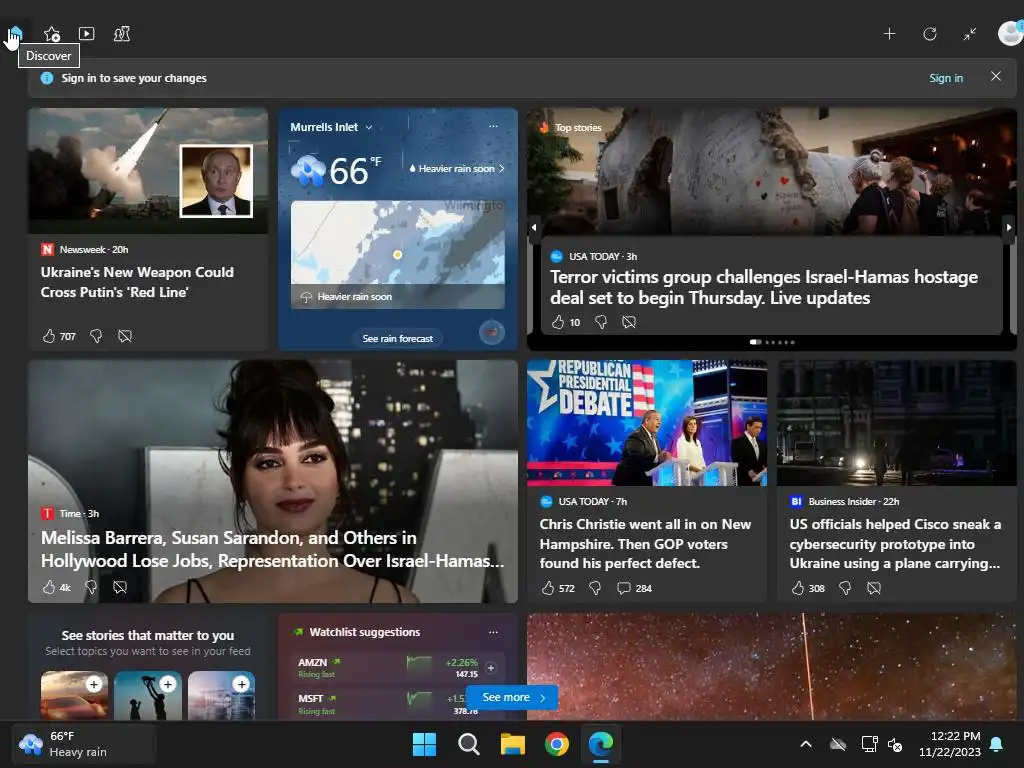
Task: Click the top stories carousel page dots
Action: [772, 342]
